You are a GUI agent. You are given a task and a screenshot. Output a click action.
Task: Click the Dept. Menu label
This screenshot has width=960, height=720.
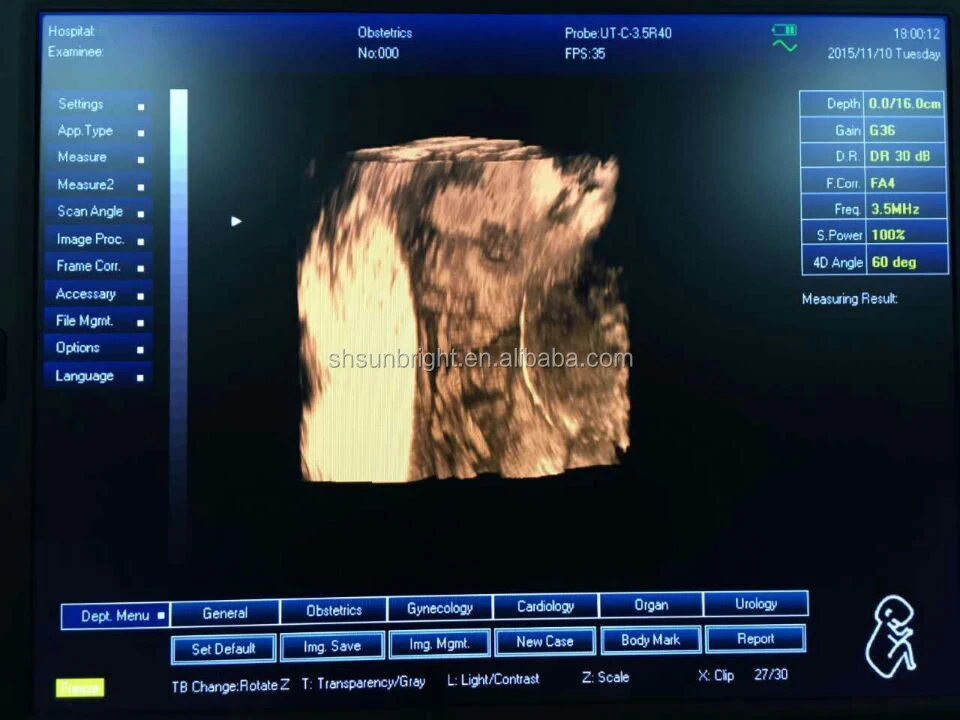coord(115,616)
